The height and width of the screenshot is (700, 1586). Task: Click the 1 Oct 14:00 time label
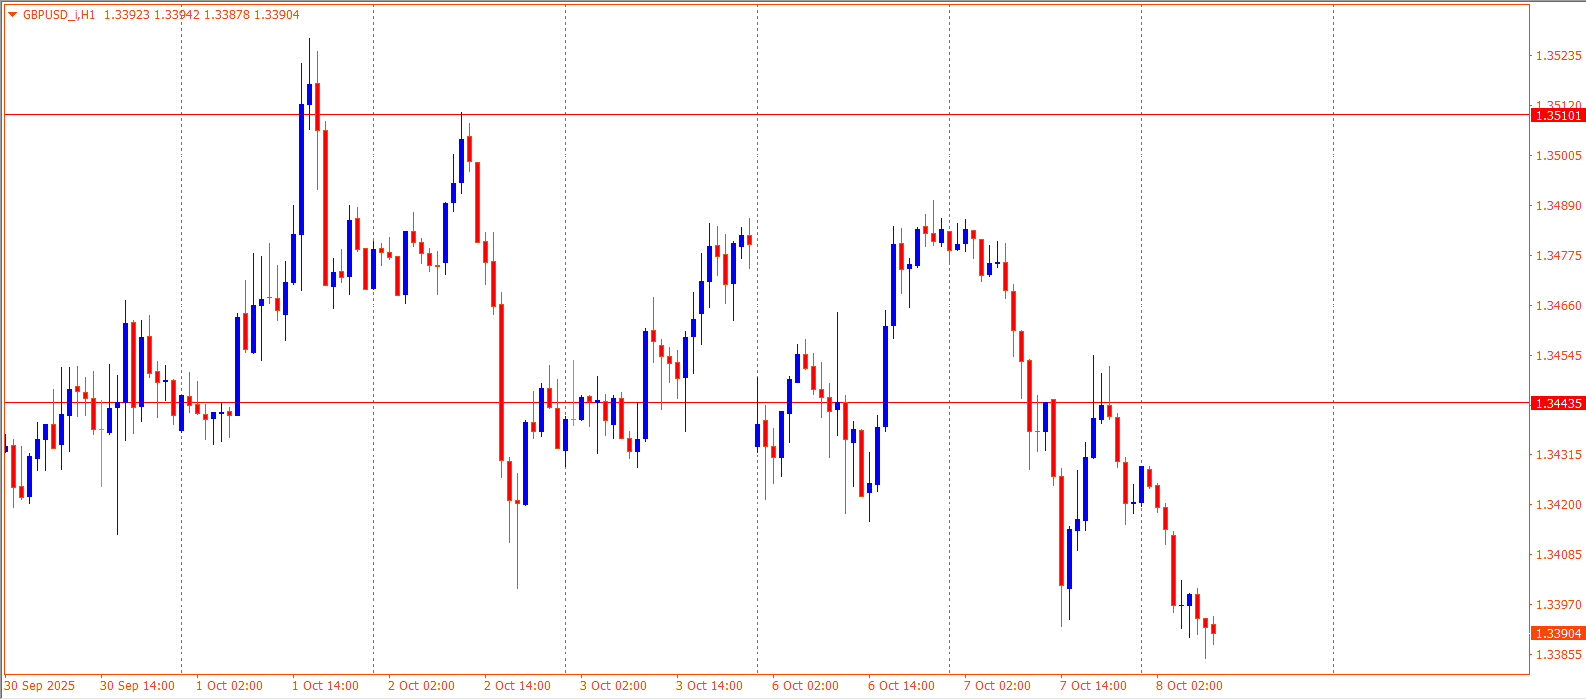(325, 686)
